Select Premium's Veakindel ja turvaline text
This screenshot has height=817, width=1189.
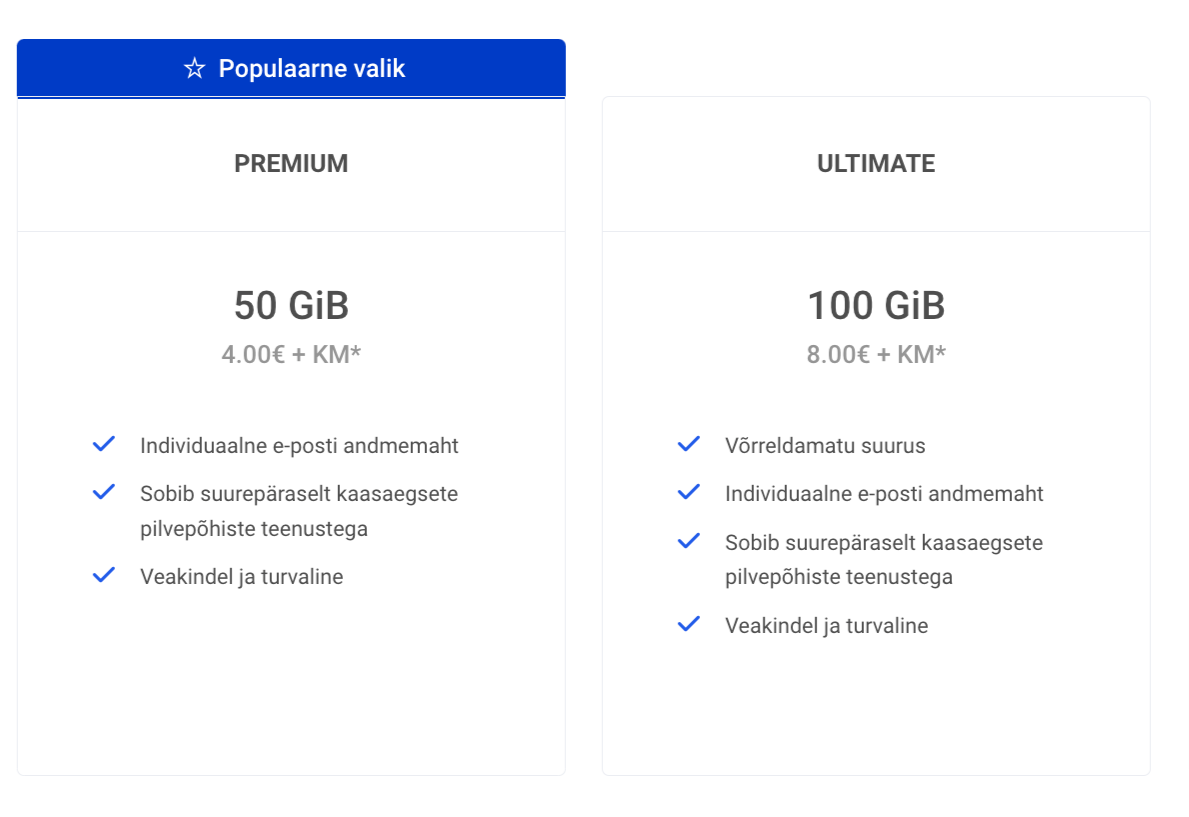tap(241, 577)
